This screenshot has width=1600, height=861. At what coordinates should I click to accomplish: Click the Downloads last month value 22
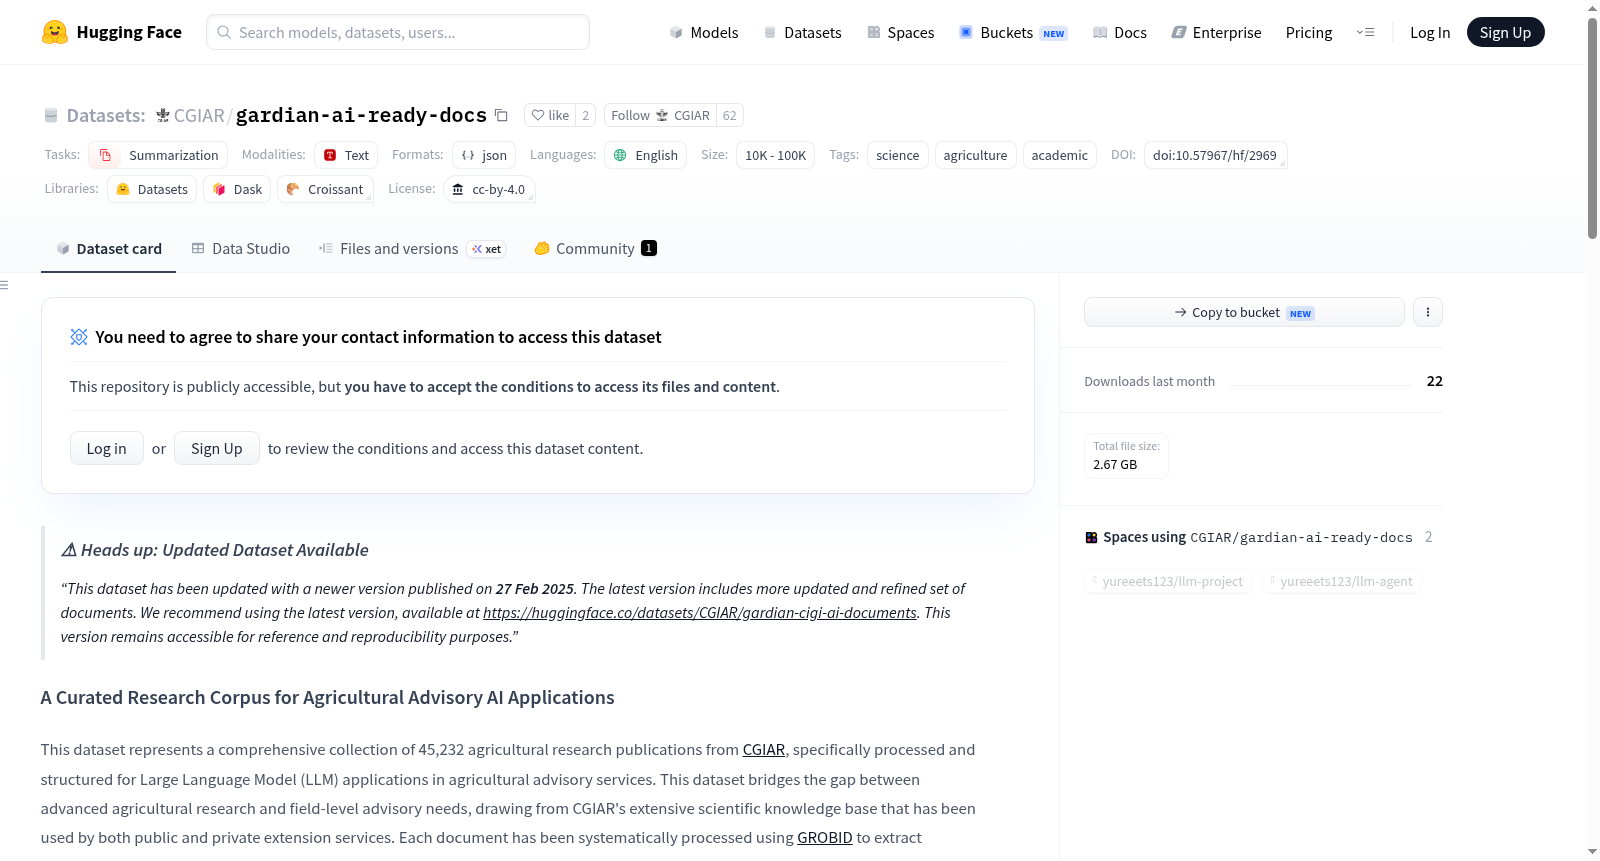[1435, 381]
